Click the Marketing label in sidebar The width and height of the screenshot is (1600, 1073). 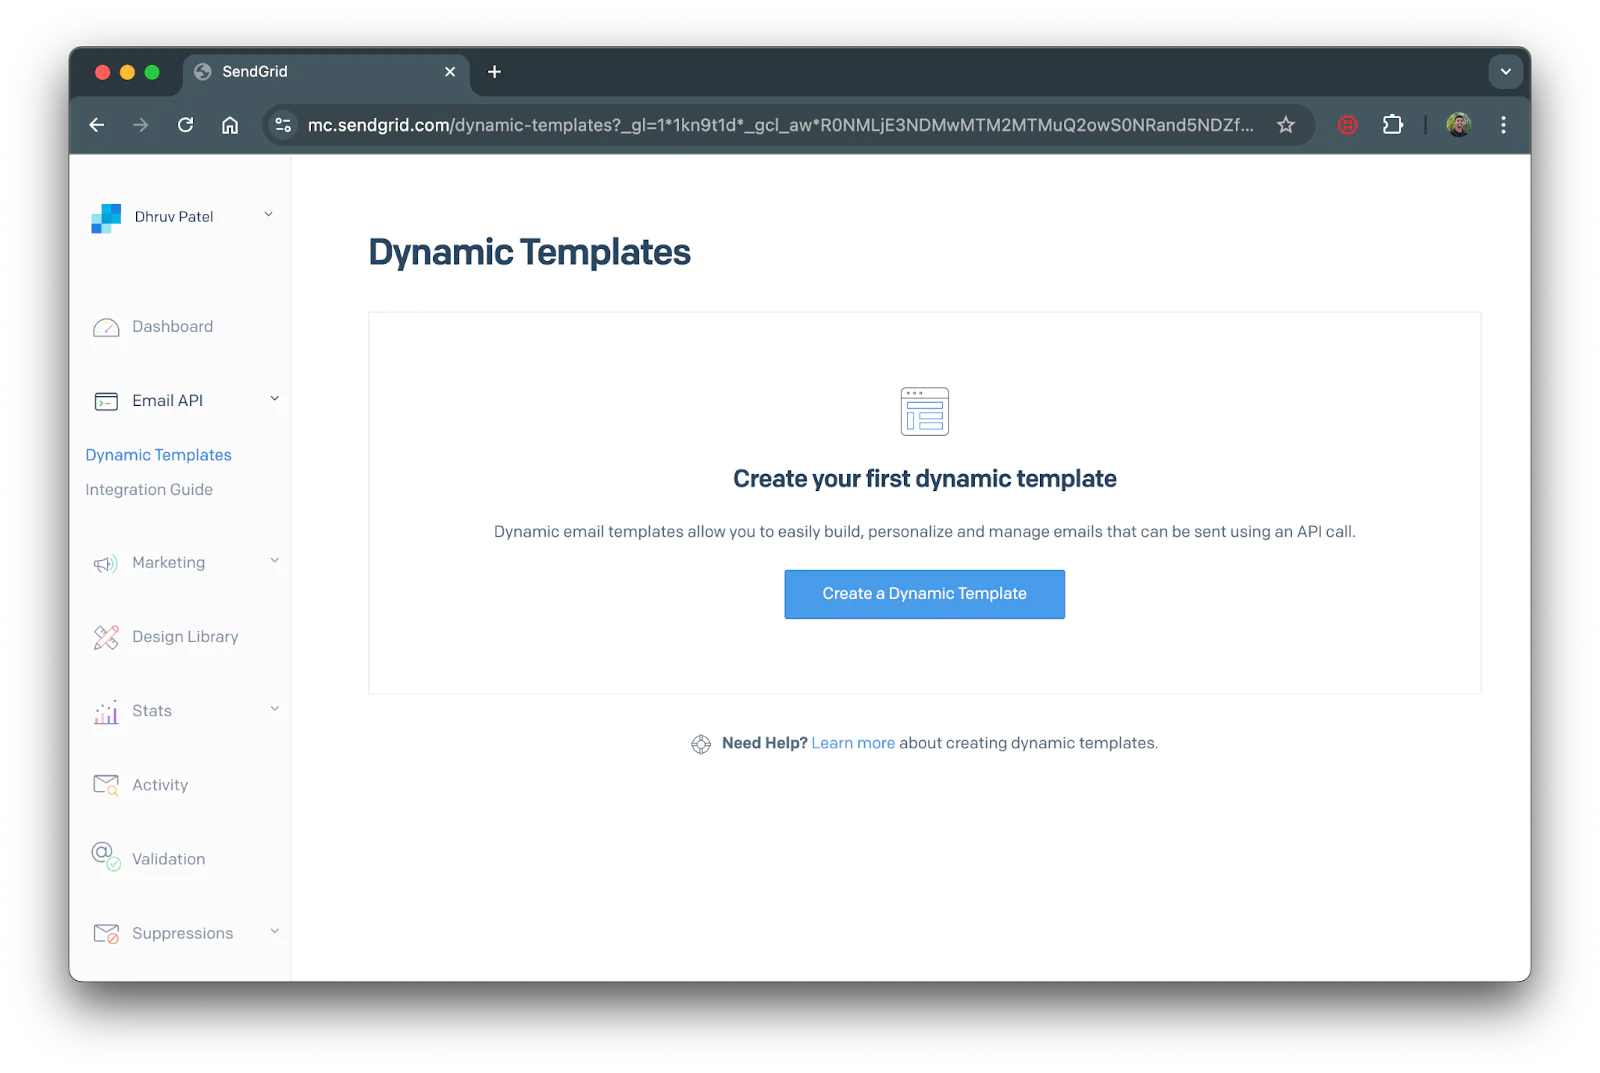168,563
